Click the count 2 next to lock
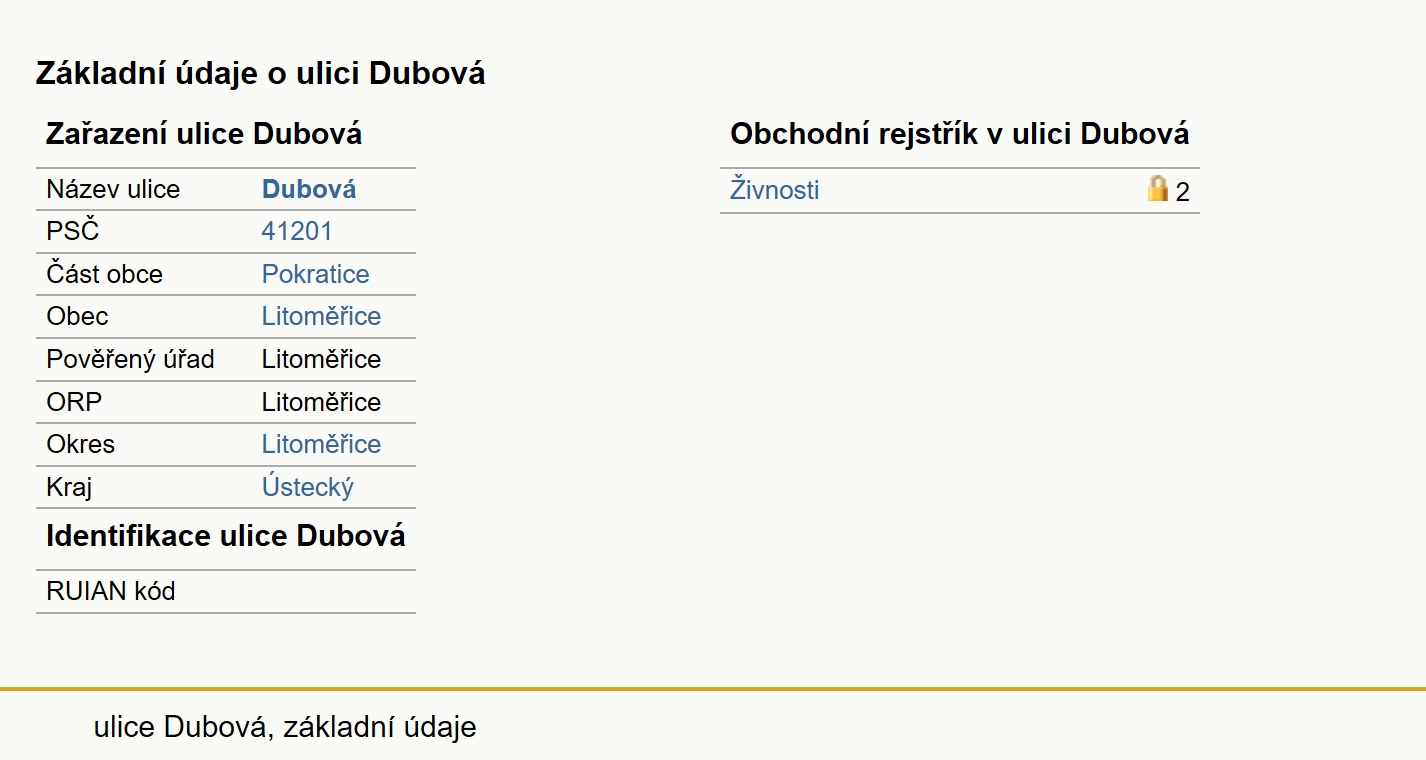The height and width of the screenshot is (760, 1426). [1183, 192]
